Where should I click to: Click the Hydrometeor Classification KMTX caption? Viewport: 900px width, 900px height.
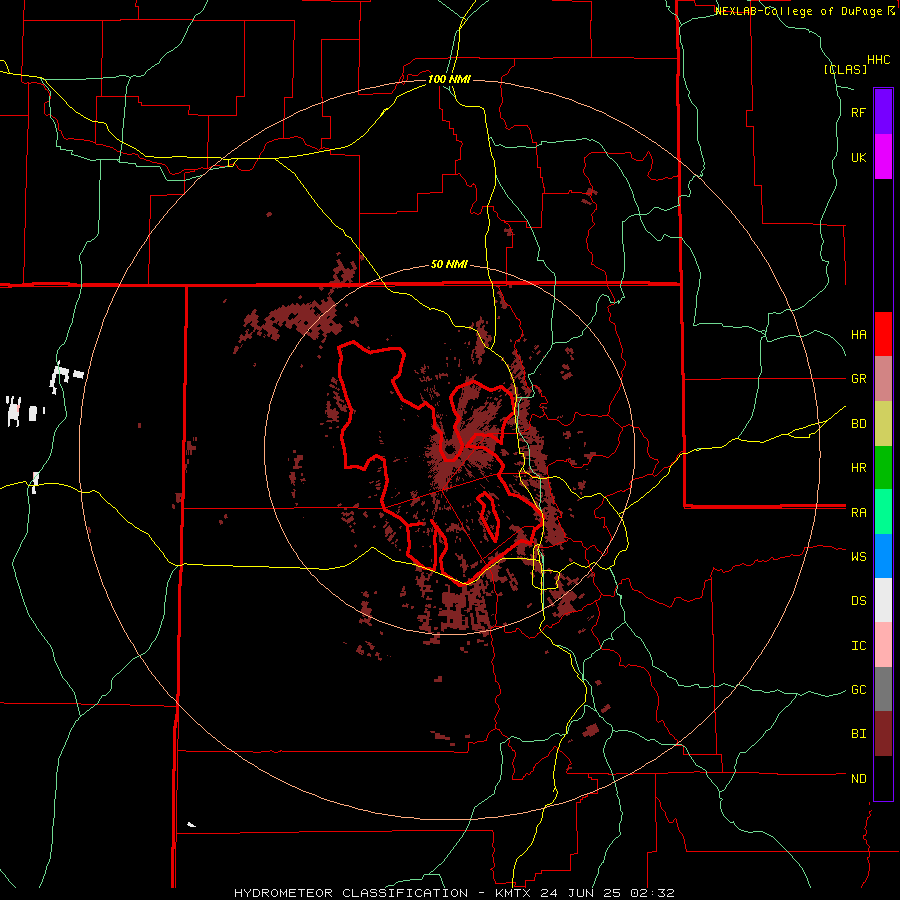tap(454, 893)
